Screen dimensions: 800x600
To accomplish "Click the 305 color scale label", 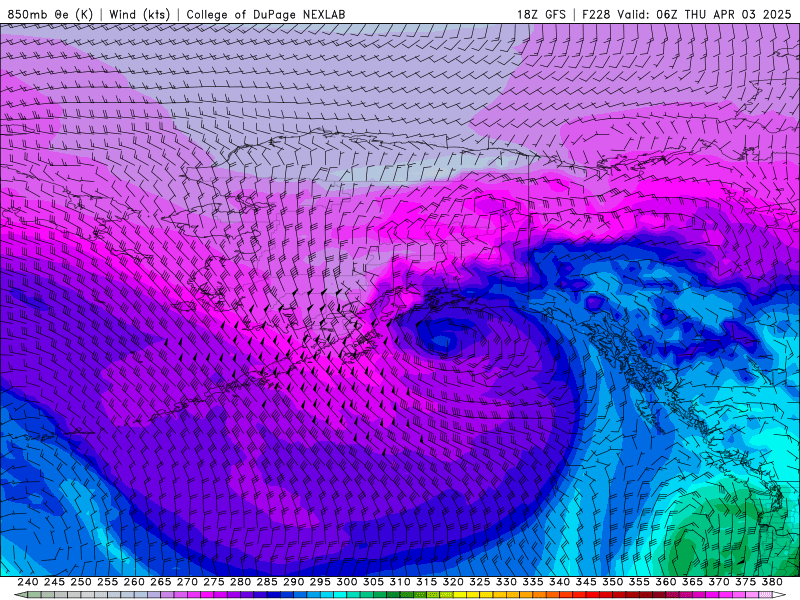I will 373,582.
